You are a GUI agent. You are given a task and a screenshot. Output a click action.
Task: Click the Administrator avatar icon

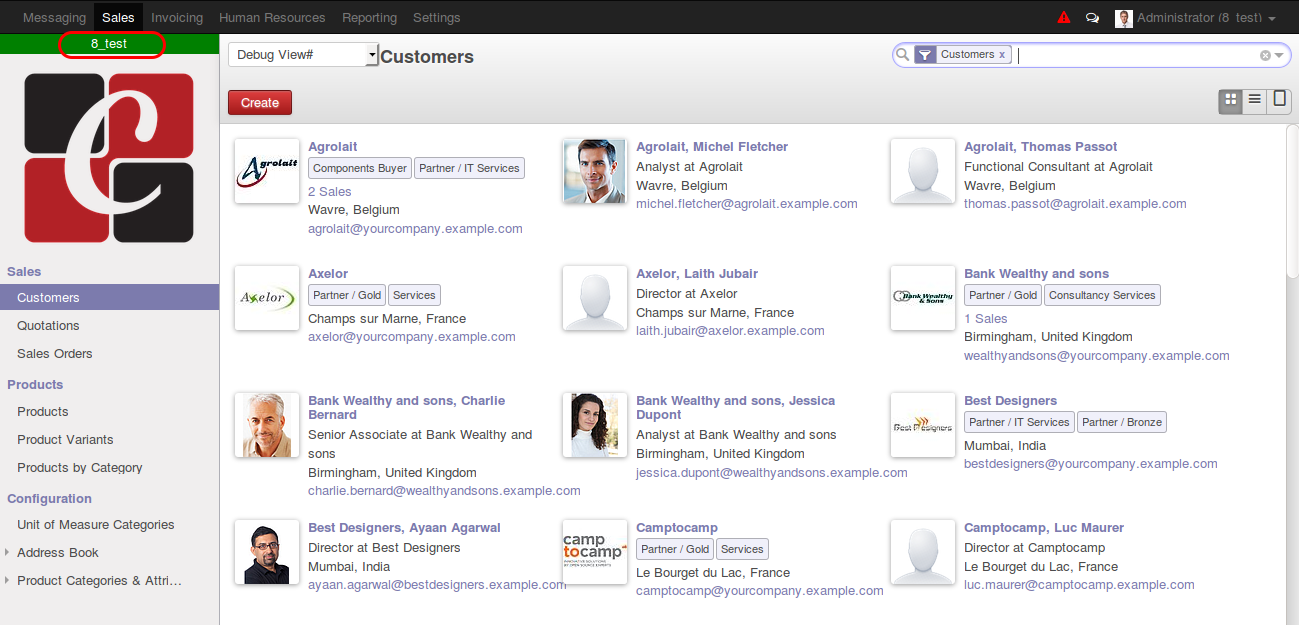point(1124,18)
